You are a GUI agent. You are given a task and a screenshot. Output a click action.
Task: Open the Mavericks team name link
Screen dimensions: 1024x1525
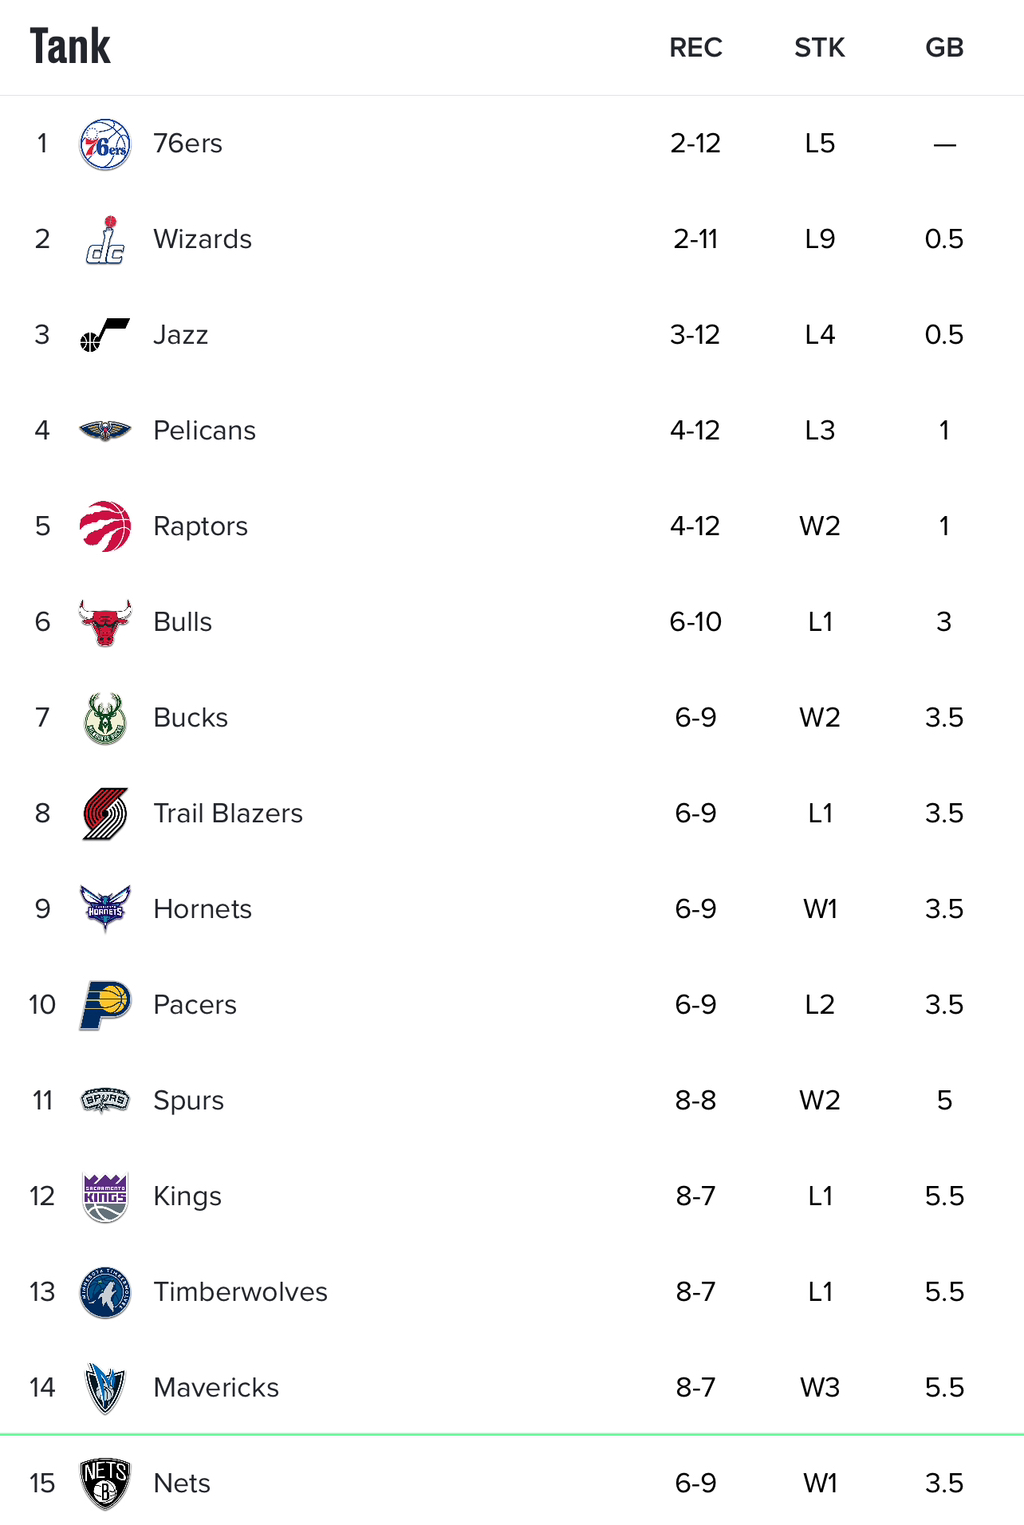pyautogui.click(x=216, y=1388)
